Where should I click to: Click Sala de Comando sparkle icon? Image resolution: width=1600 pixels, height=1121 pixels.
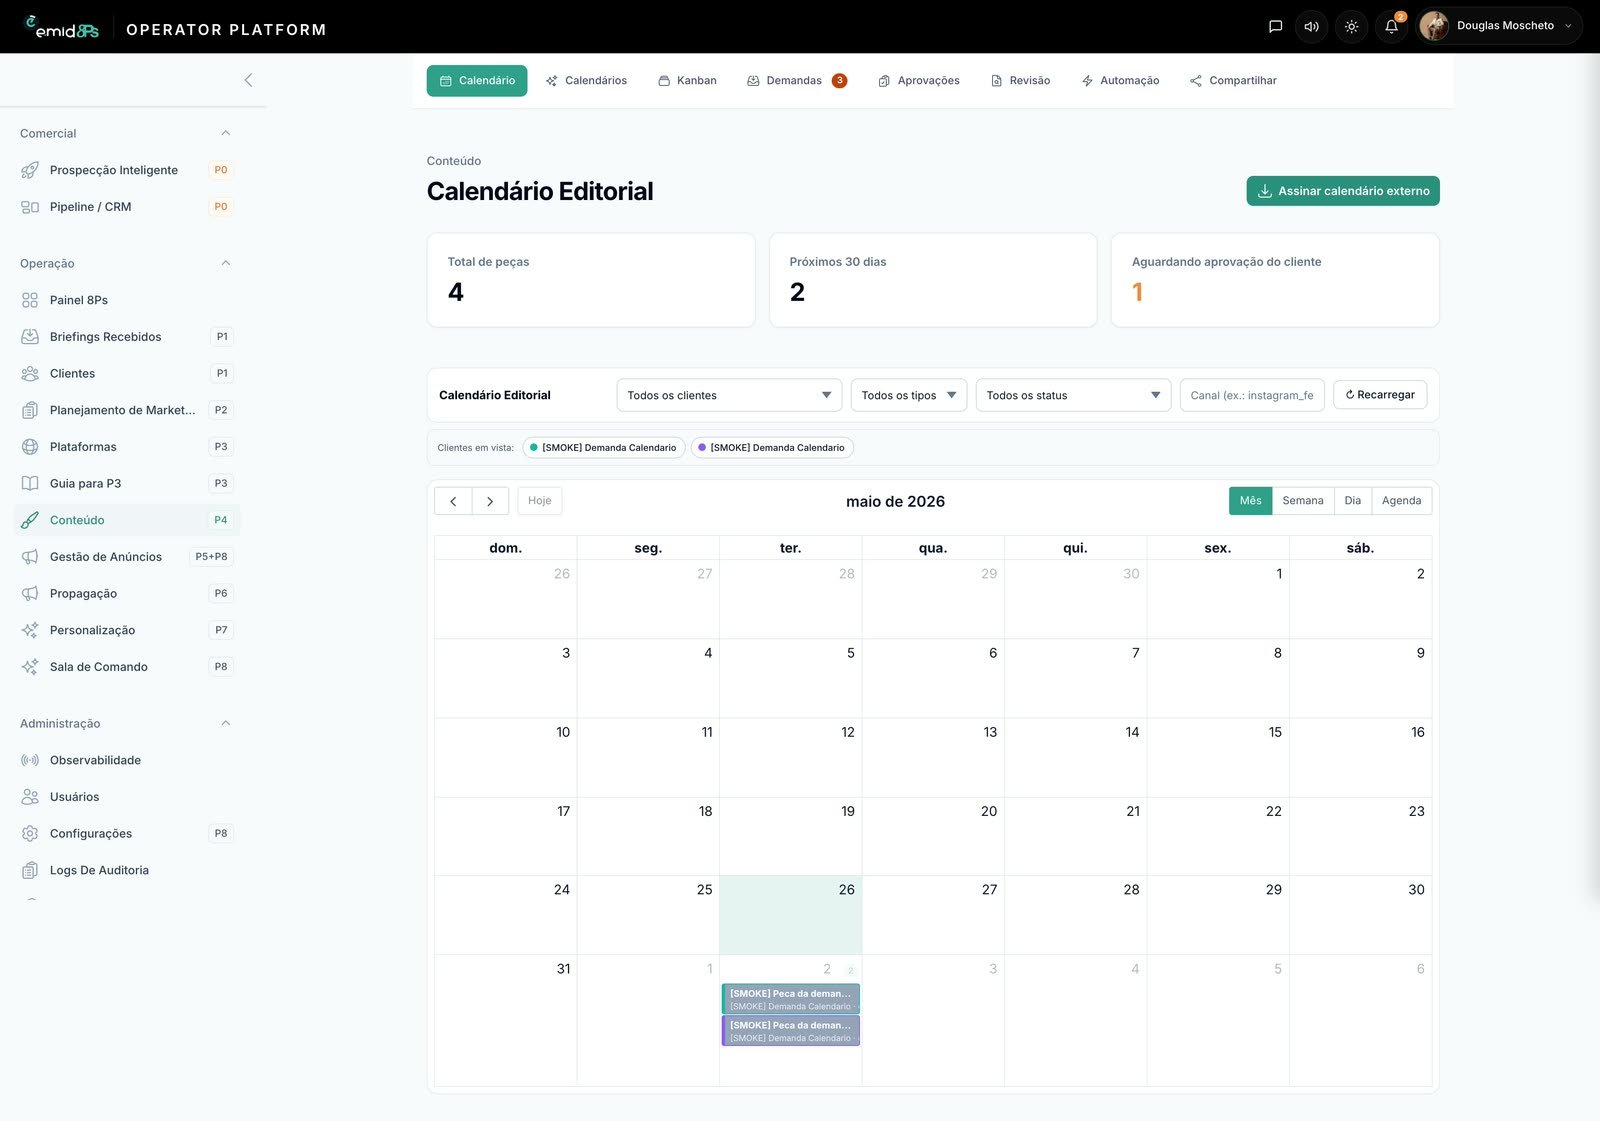[x=30, y=667]
